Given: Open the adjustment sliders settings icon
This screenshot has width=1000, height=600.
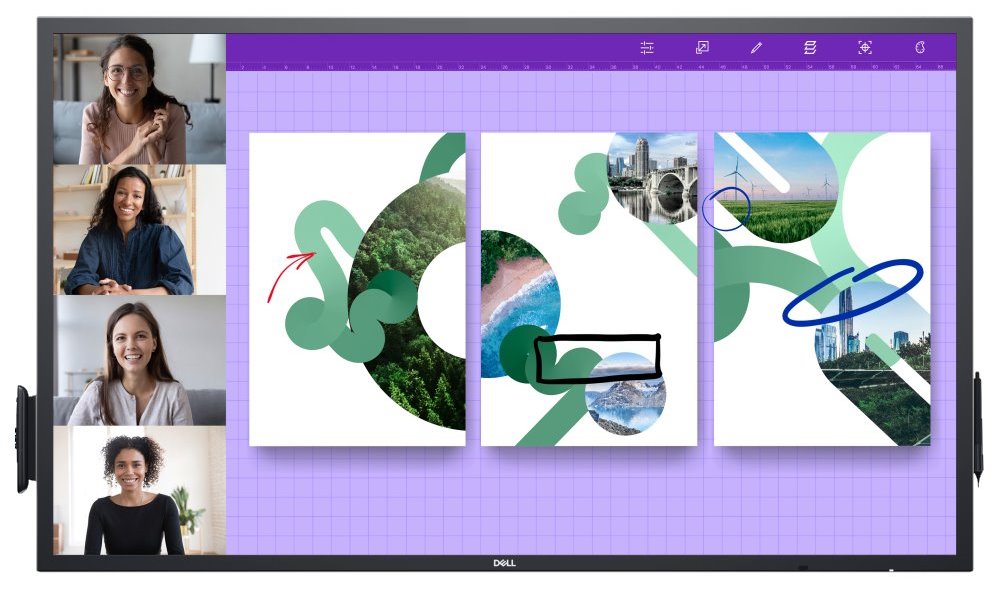Looking at the screenshot, I should click(x=647, y=47).
